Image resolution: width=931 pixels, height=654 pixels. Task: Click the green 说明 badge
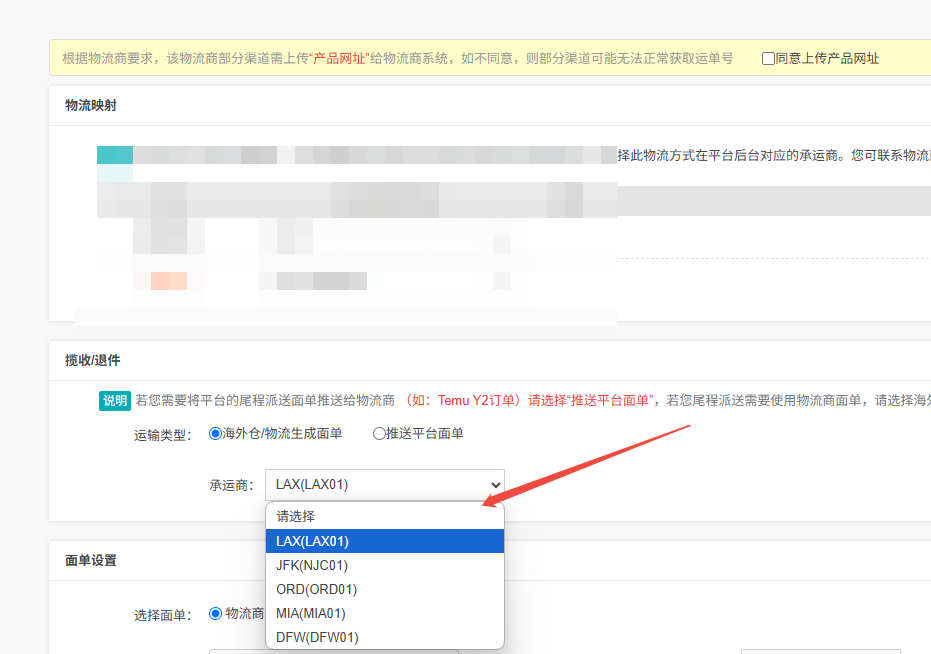point(115,401)
